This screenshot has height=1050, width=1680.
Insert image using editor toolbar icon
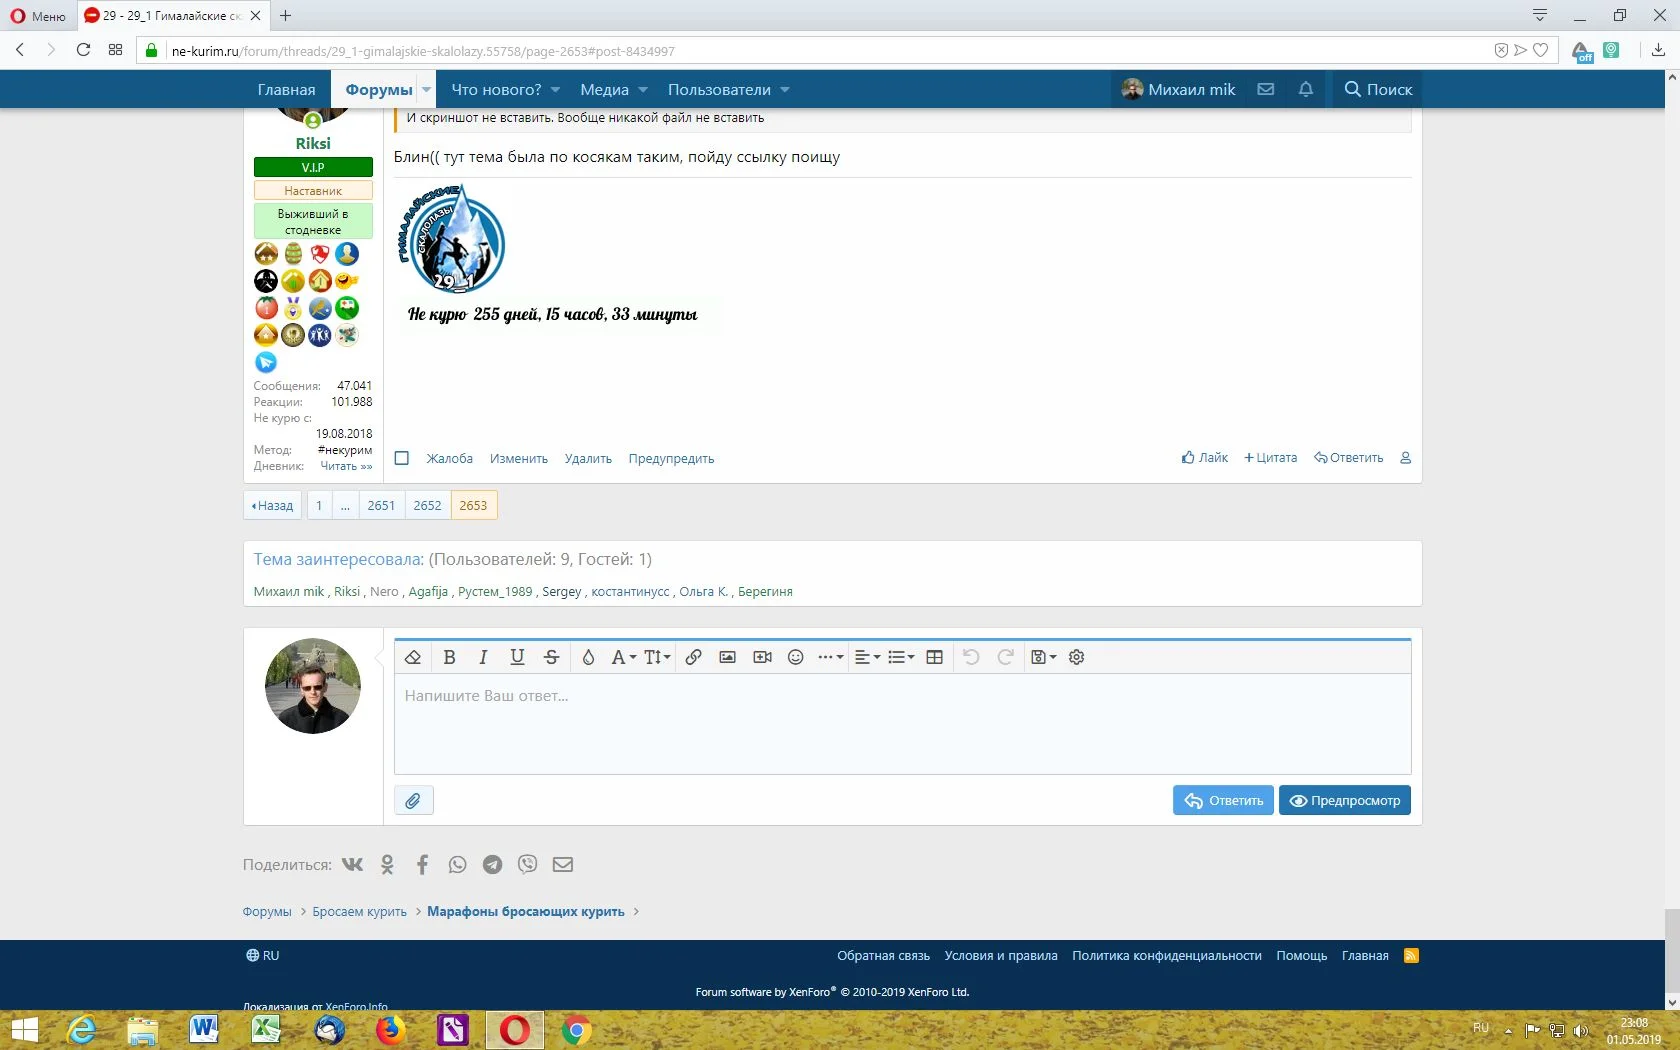(728, 657)
